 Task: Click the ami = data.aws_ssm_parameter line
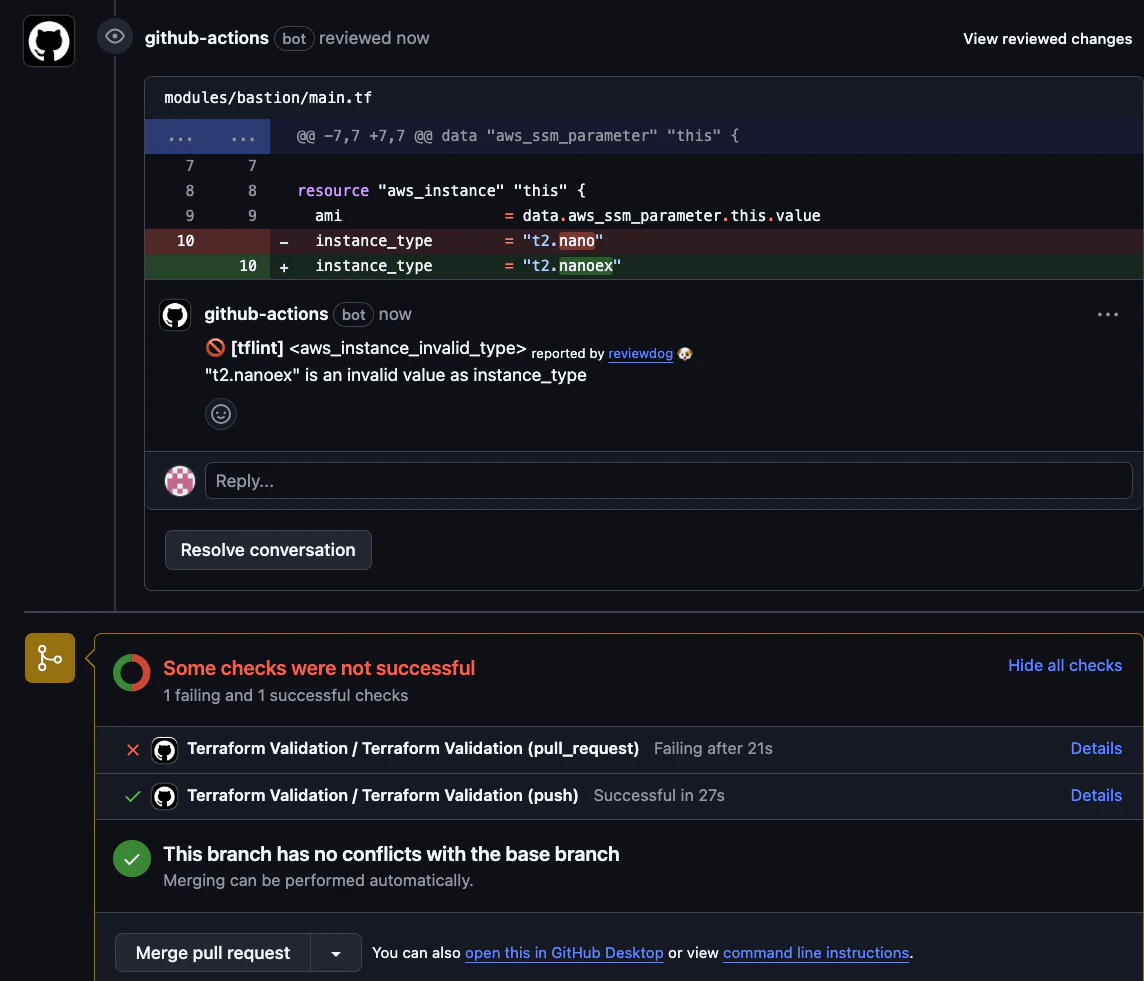(568, 216)
